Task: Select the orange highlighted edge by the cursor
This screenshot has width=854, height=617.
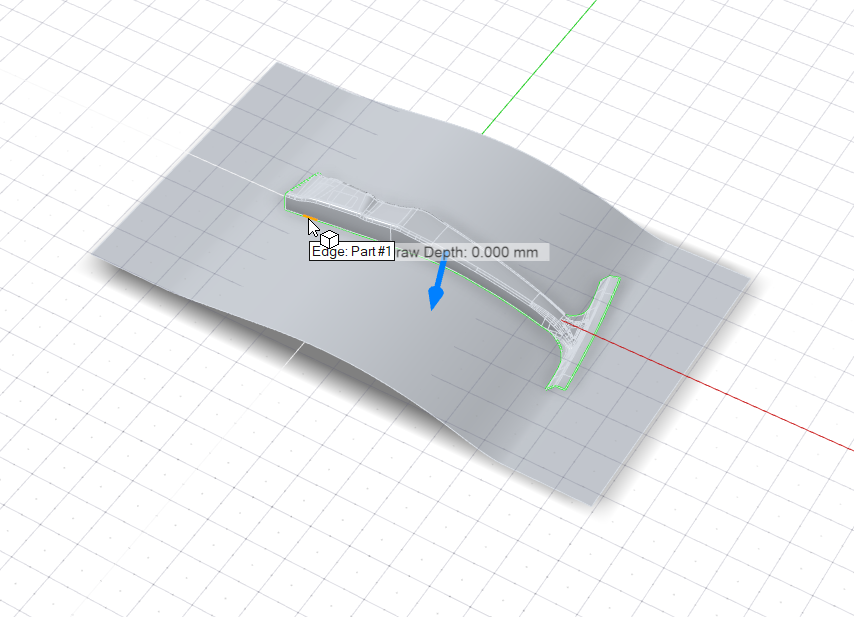Action: [299, 213]
